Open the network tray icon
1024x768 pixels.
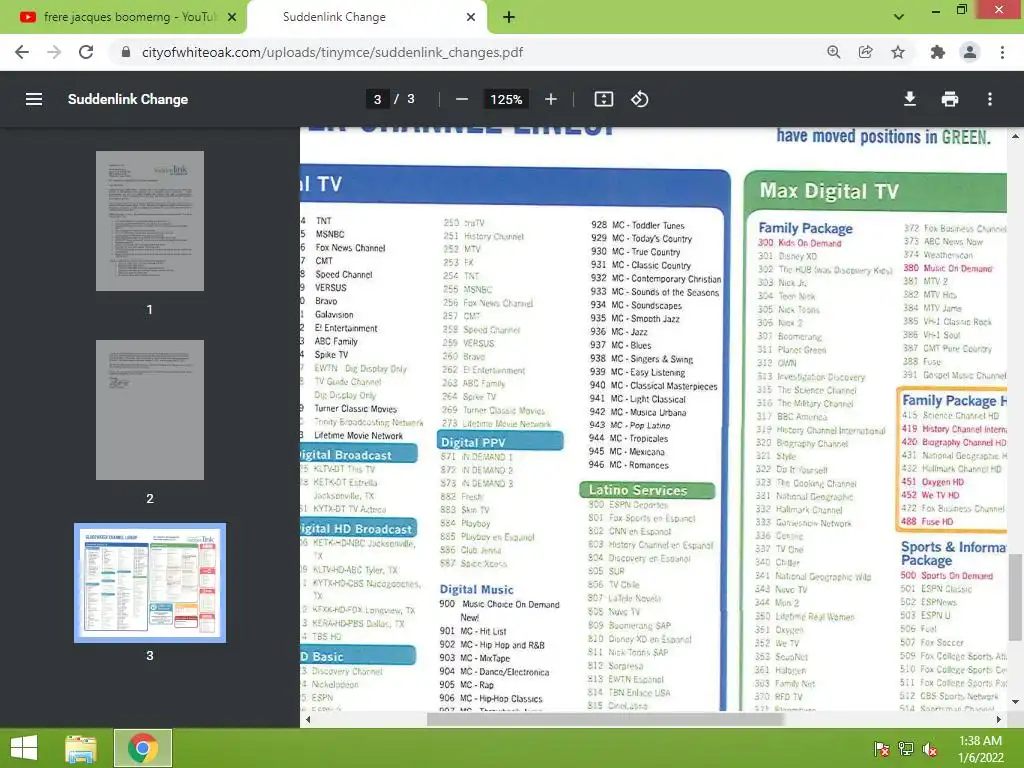[x=906, y=749]
